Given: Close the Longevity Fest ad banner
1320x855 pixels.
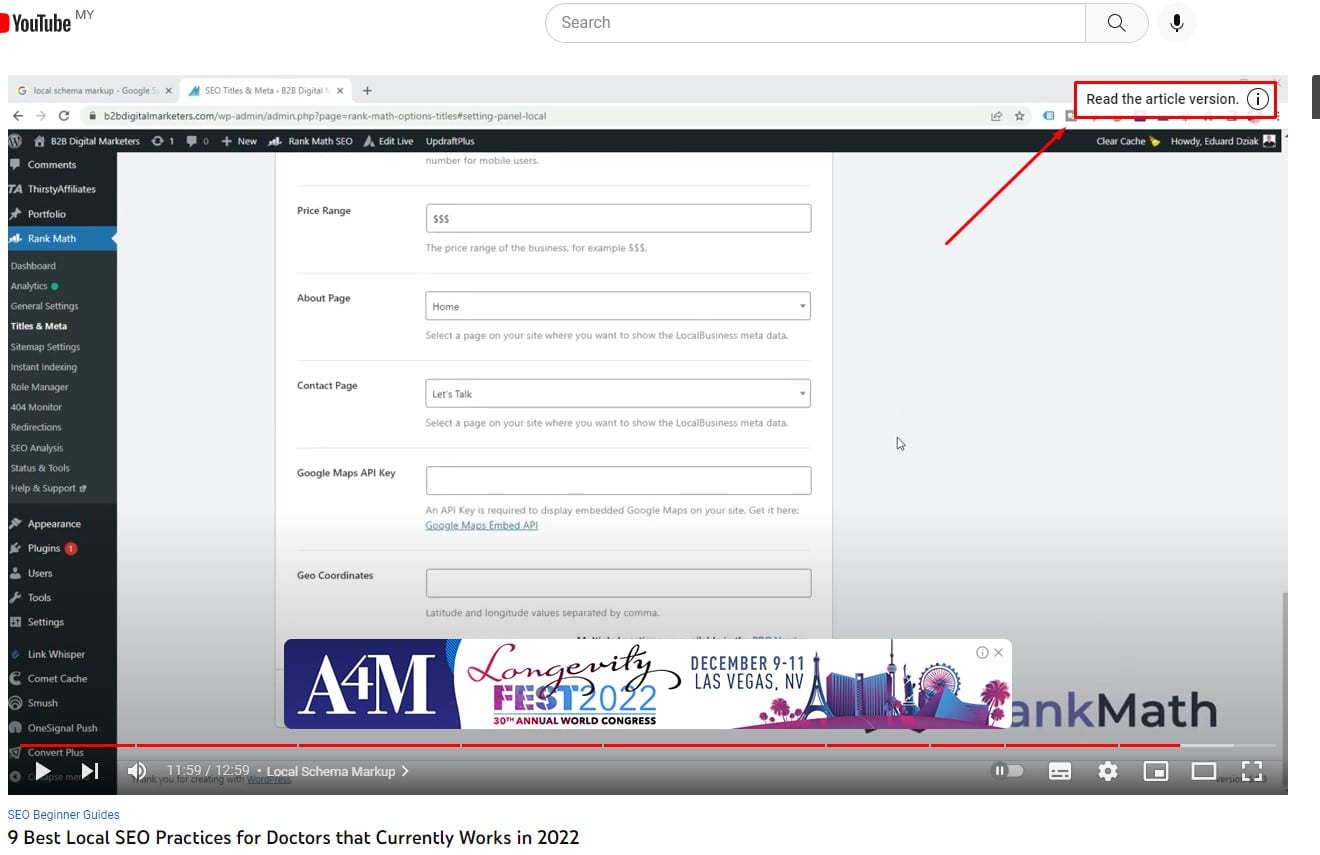Looking at the screenshot, I should coord(998,652).
